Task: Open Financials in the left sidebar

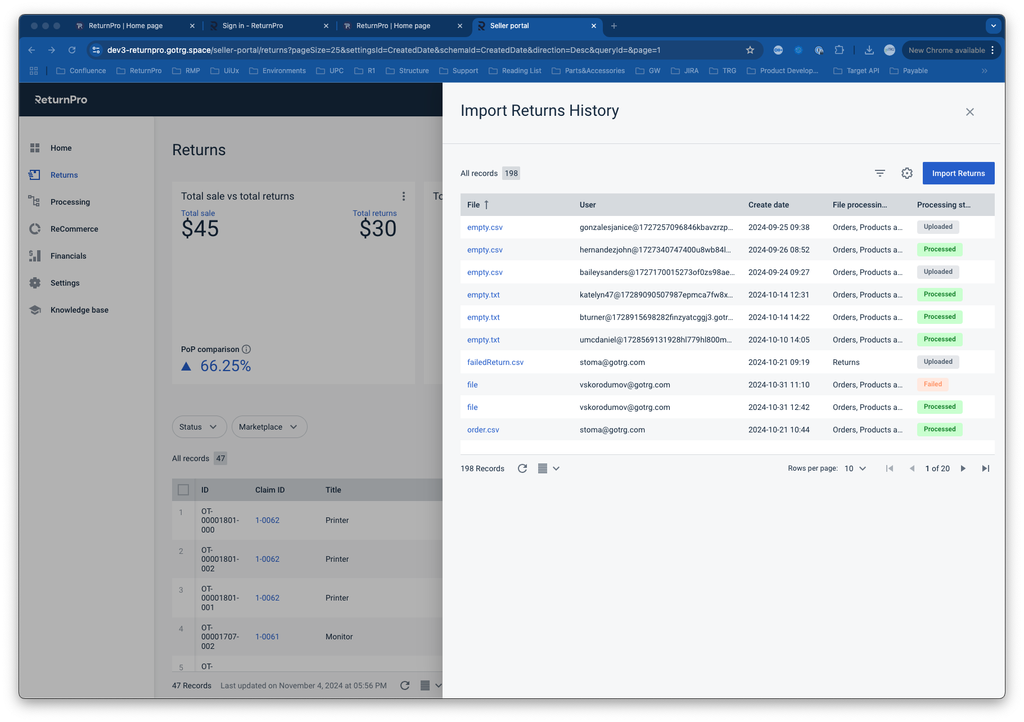Action: coord(68,256)
